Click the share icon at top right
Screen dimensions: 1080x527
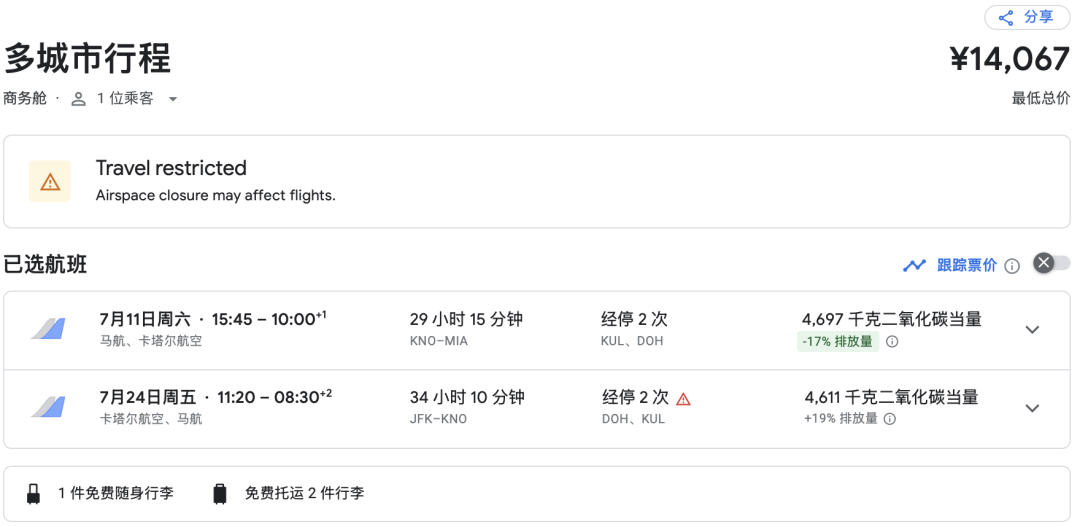(x=1007, y=18)
